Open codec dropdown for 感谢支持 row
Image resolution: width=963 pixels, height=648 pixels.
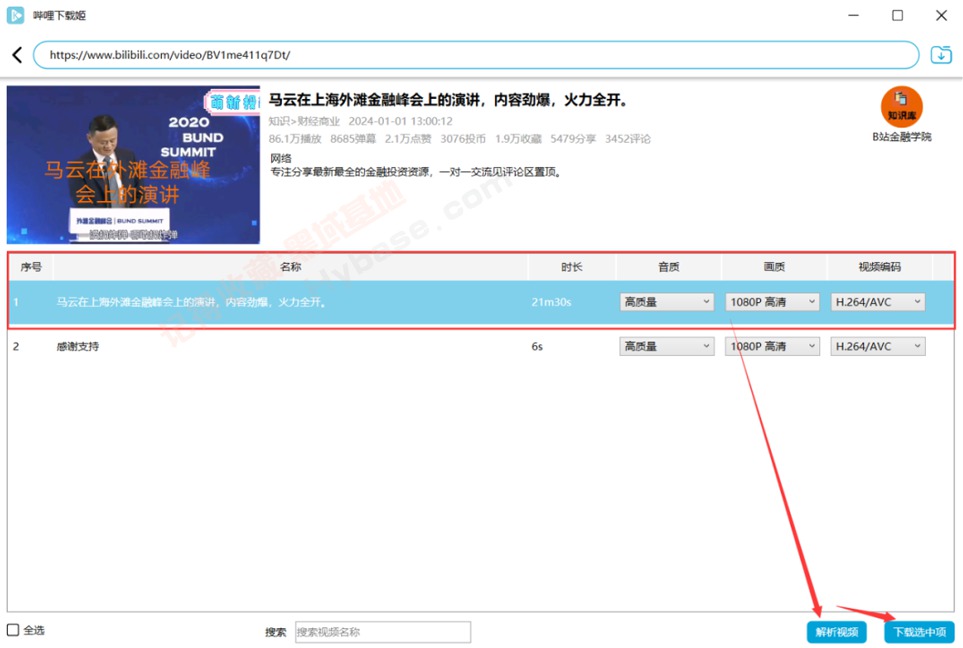tap(878, 346)
